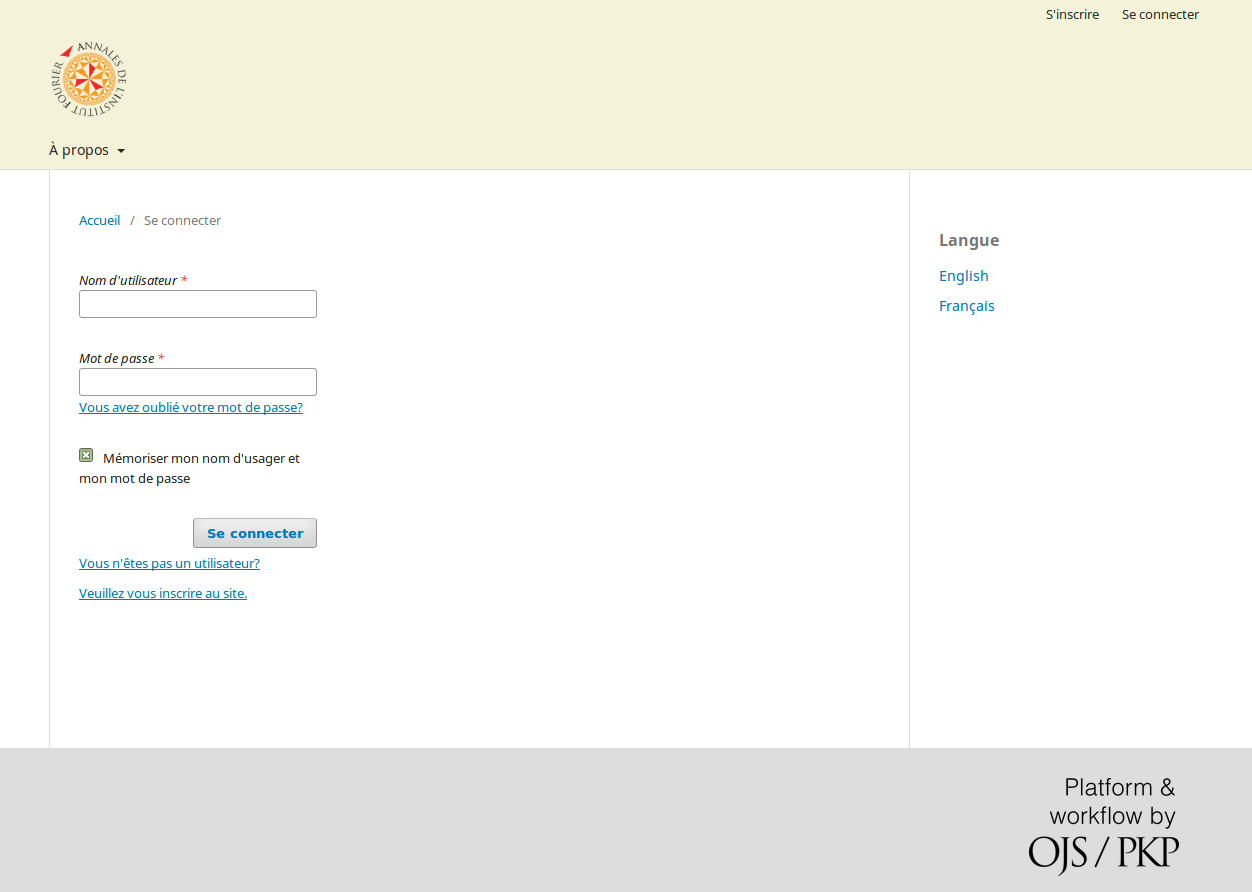1252x892 pixels.
Task: Open the forgotten password link
Action: 191,408
